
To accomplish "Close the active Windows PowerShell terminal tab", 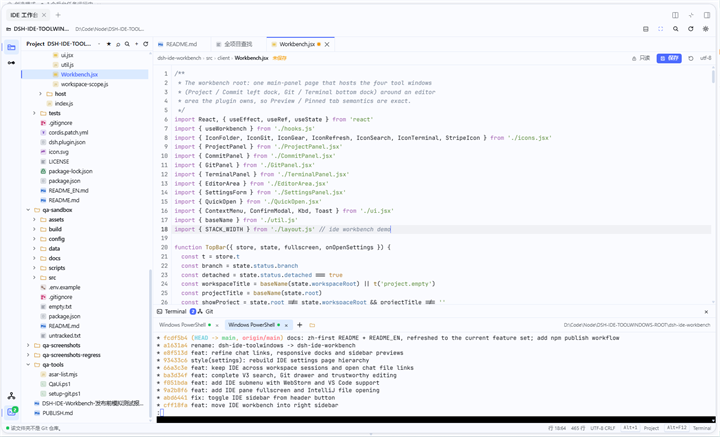I will pos(286,325).
